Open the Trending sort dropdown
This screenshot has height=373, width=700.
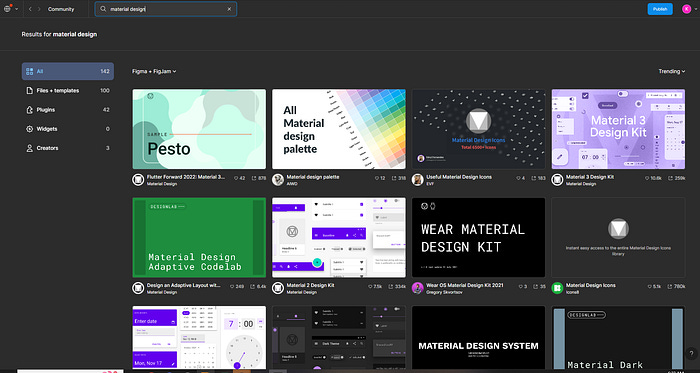point(672,71)
